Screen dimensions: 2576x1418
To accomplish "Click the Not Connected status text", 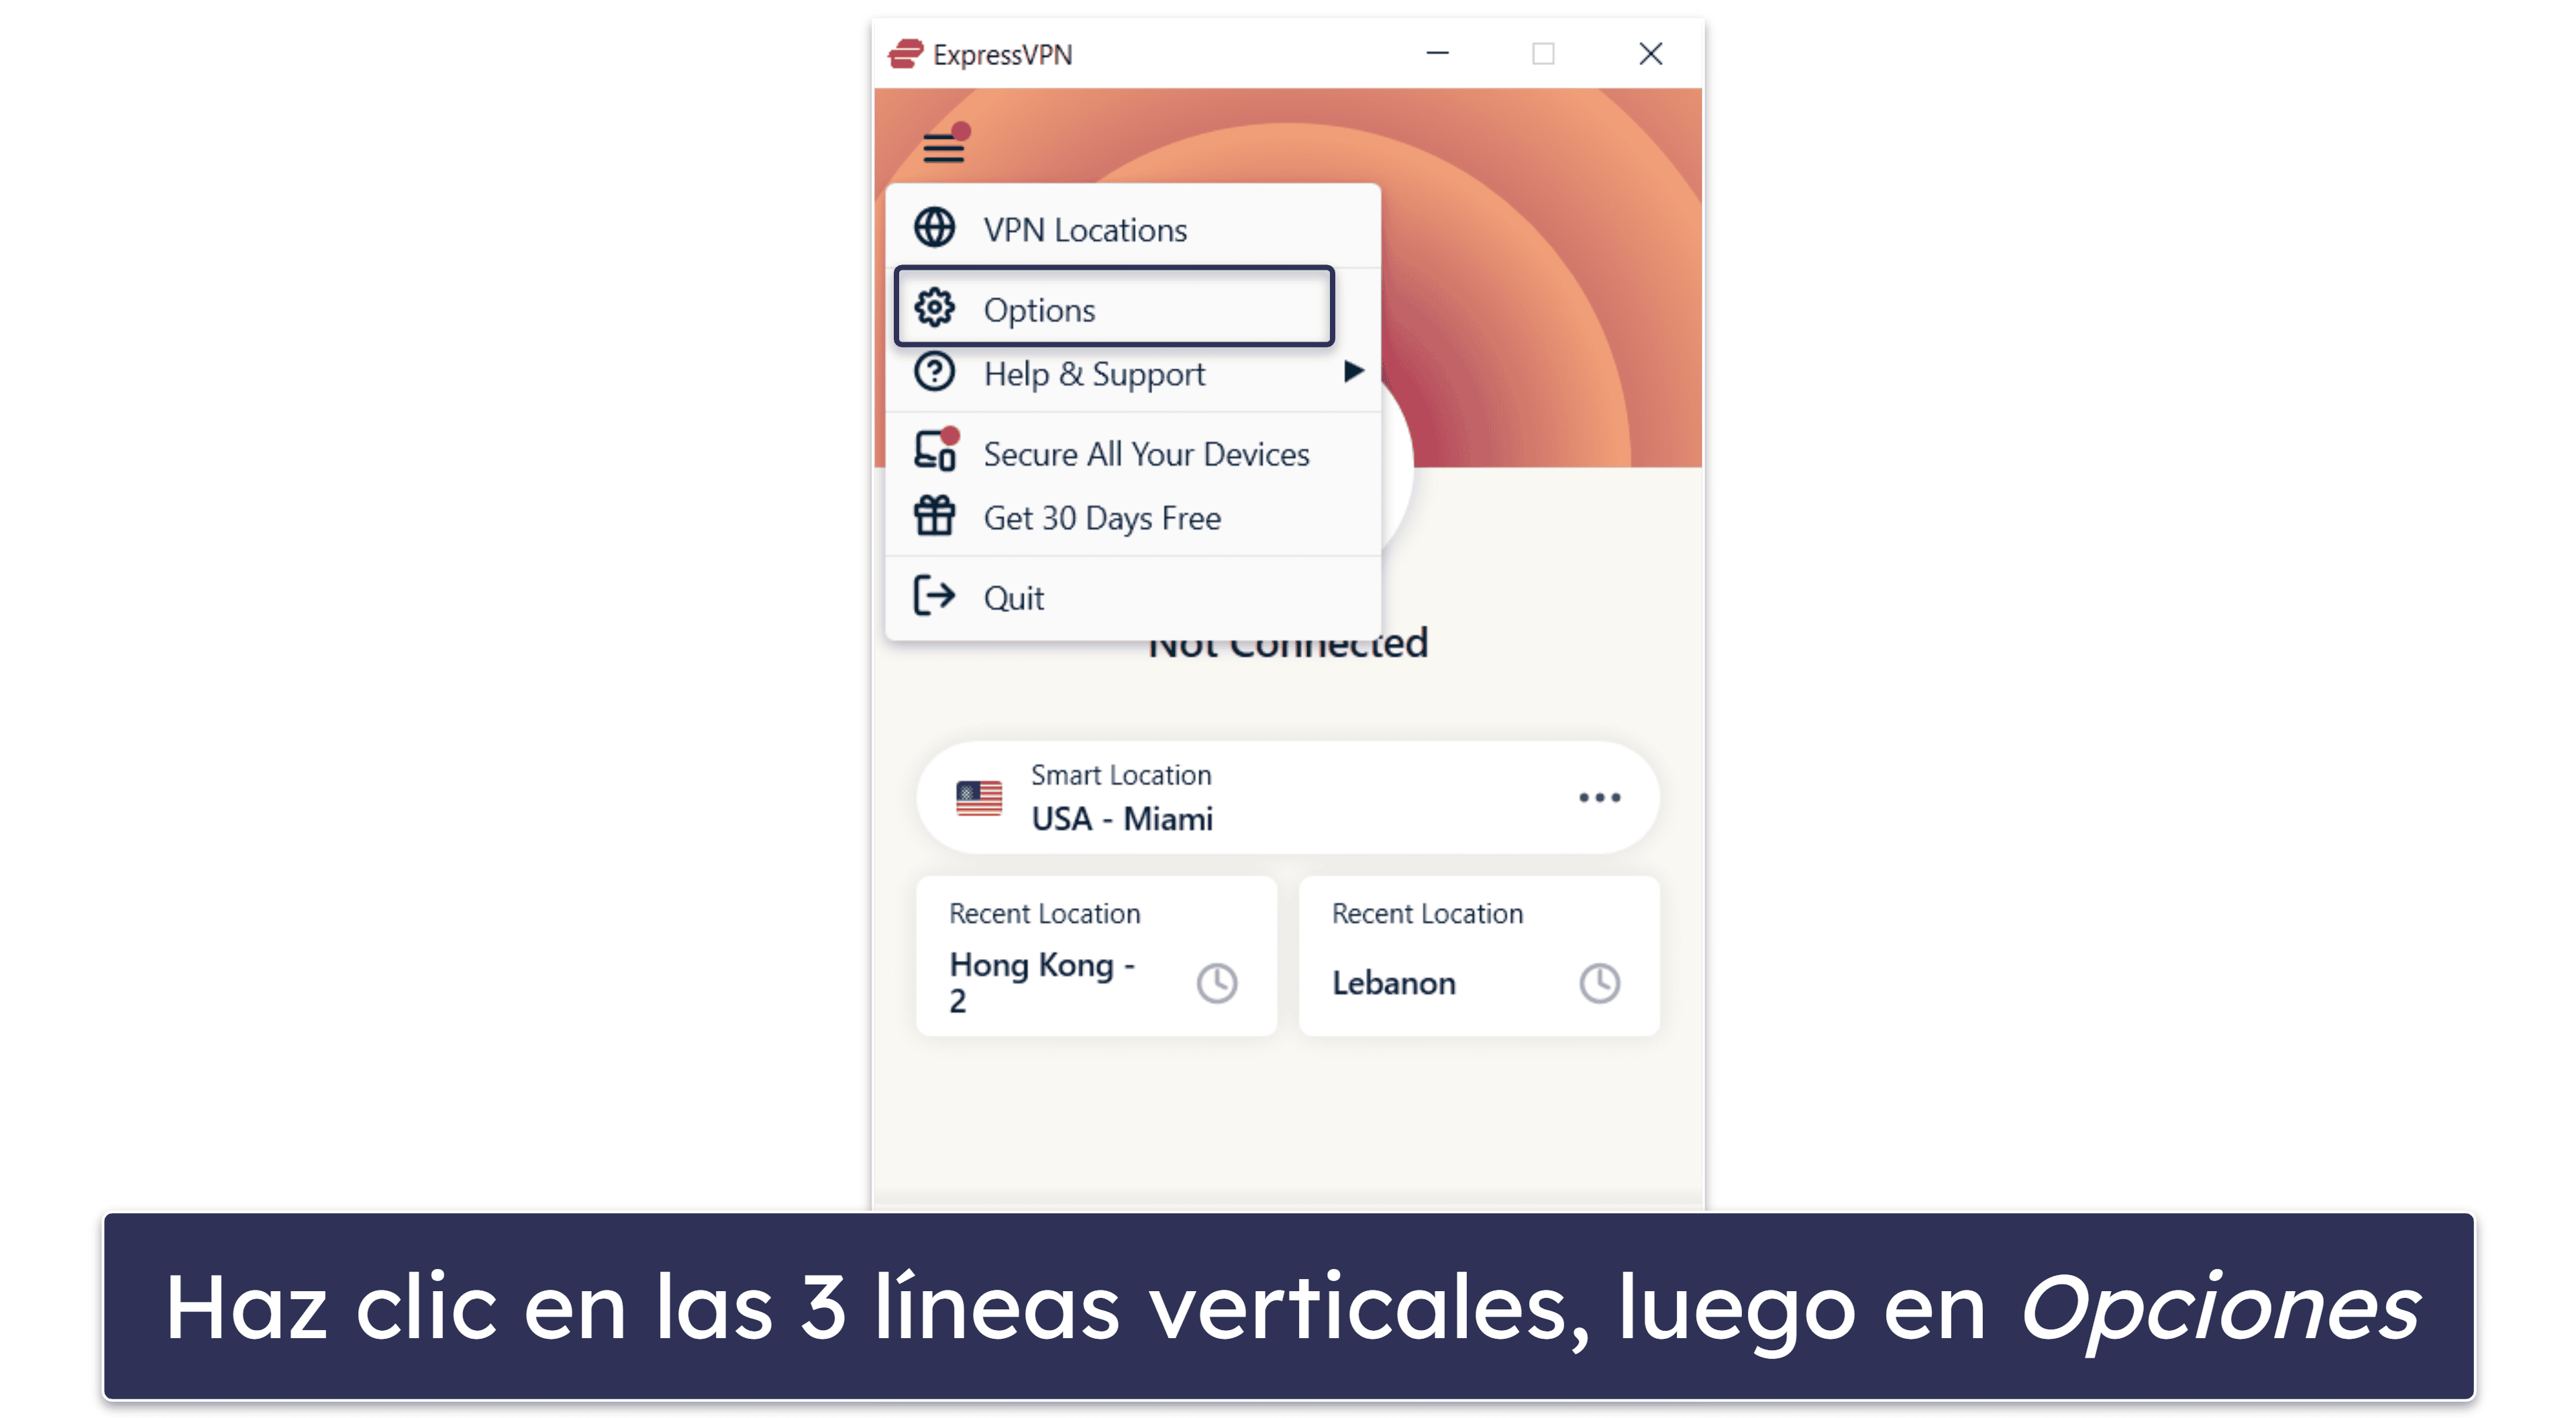I will (1288, 646).
